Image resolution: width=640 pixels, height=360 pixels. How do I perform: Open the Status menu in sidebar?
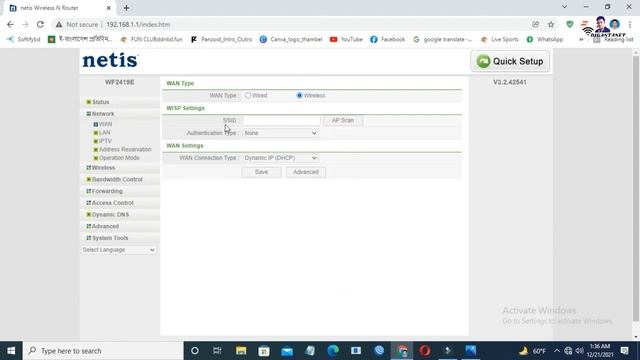click(100, 102)
